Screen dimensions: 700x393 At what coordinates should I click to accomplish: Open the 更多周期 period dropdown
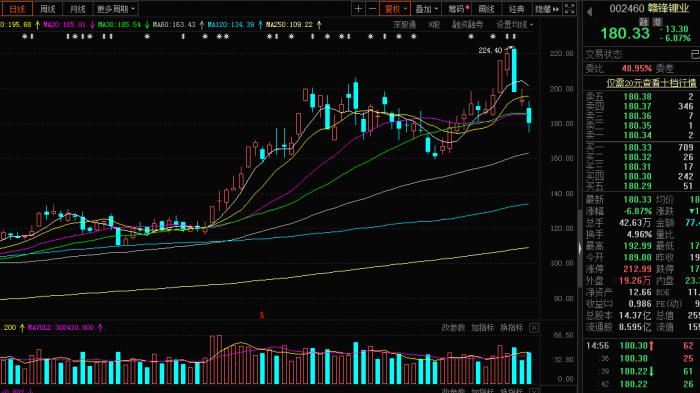(116, 9)
